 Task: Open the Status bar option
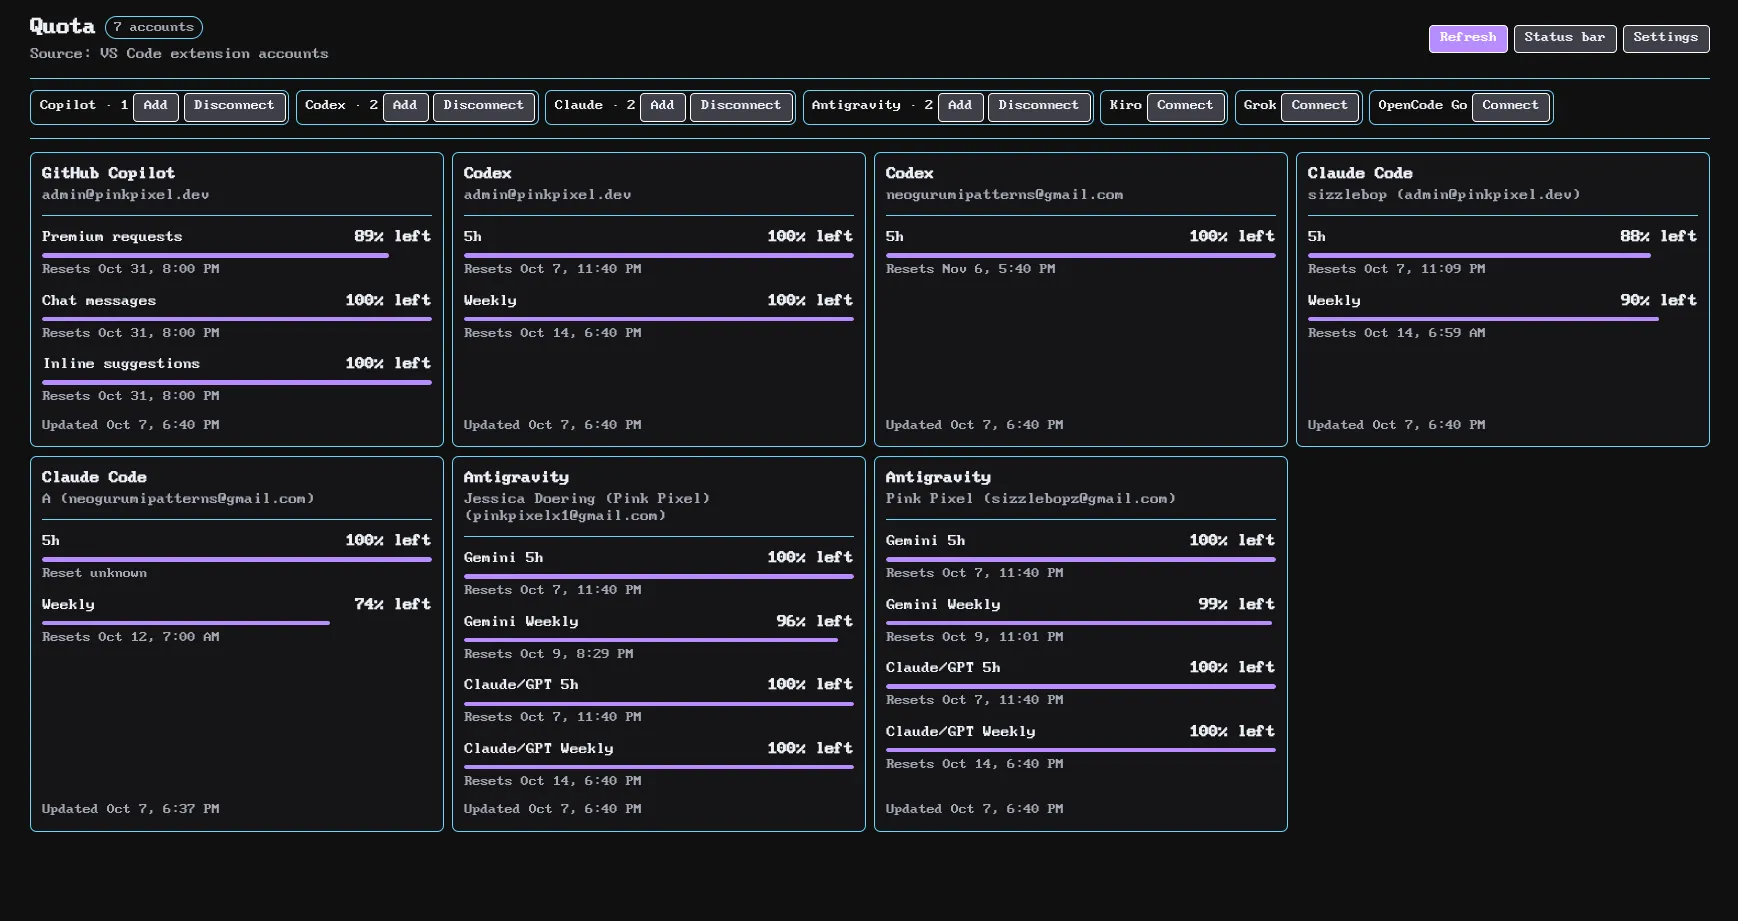tap(1564, 38)
